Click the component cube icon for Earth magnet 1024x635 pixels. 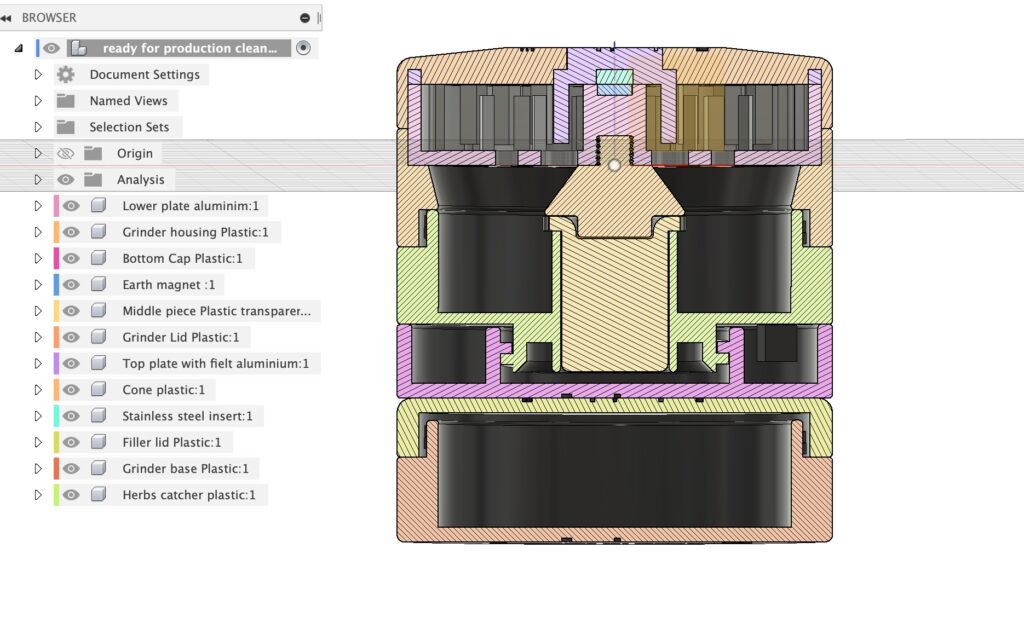[98, 285]
